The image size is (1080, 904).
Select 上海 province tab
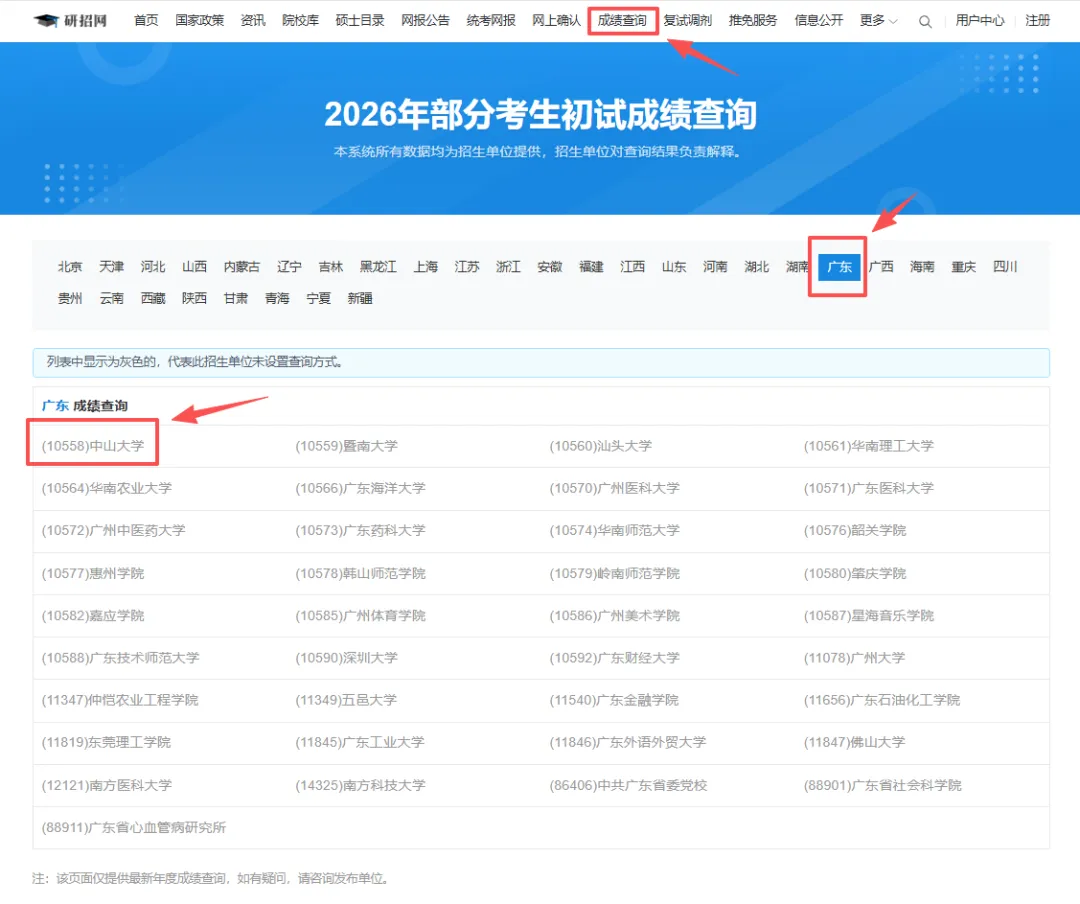coord(426,267)
